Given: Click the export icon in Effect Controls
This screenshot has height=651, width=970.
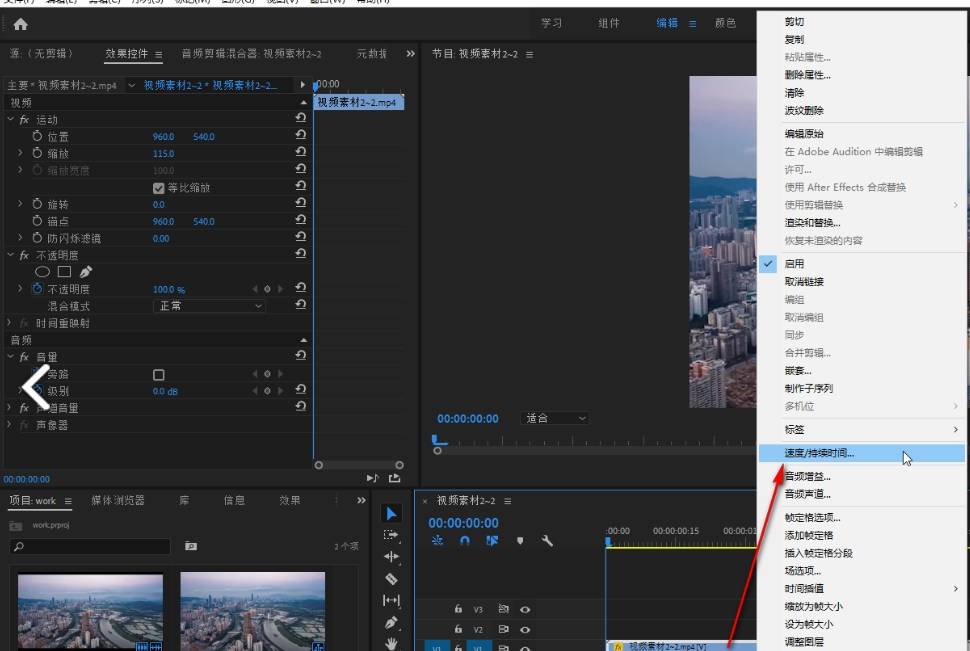Looking at the screenshot, I should 394,478.
